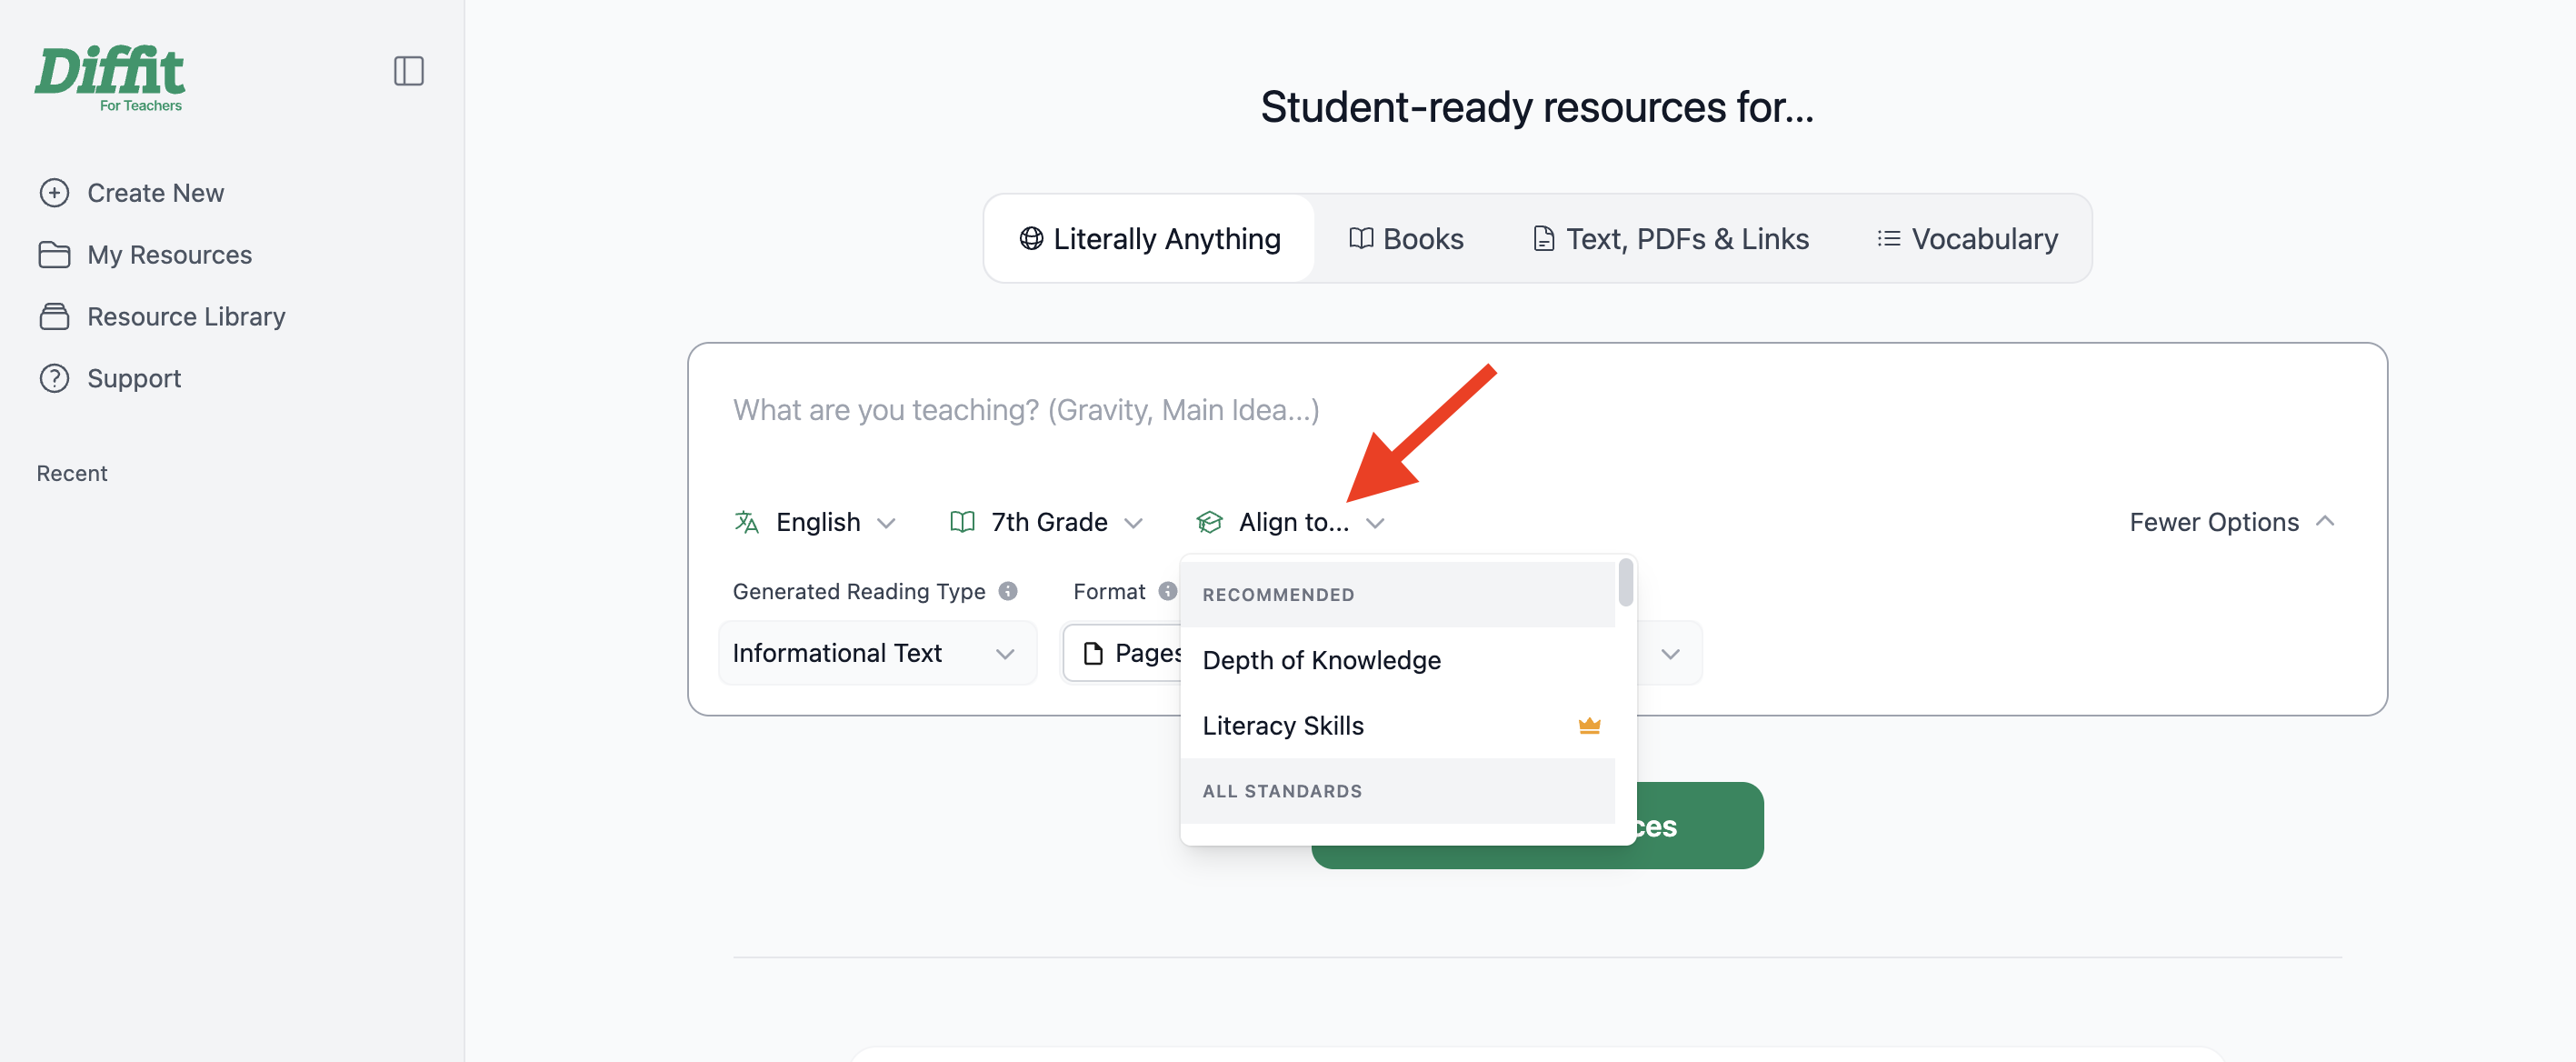2576x1062 pixels.
Task: Toggle the Align to... standards dropdown
Action: coord(1291,522)
